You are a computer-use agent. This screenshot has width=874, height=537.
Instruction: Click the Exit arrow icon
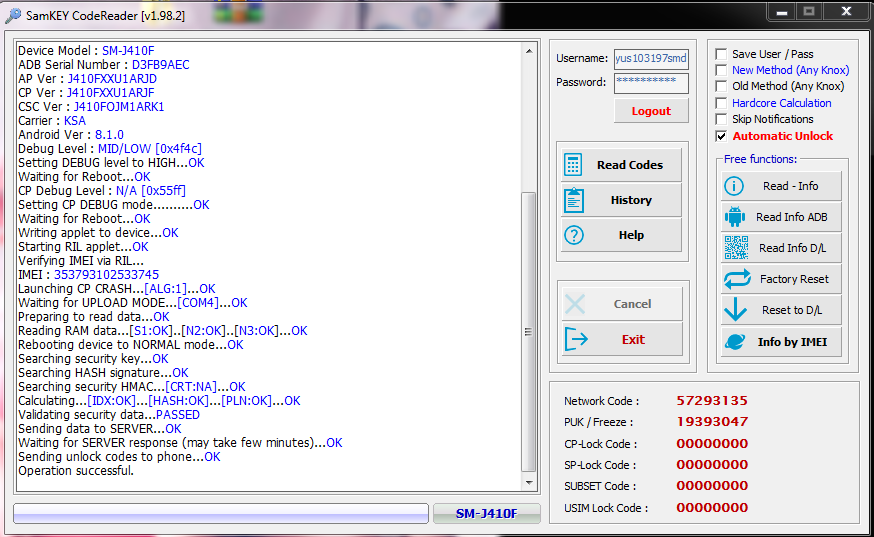coord(576,339)
